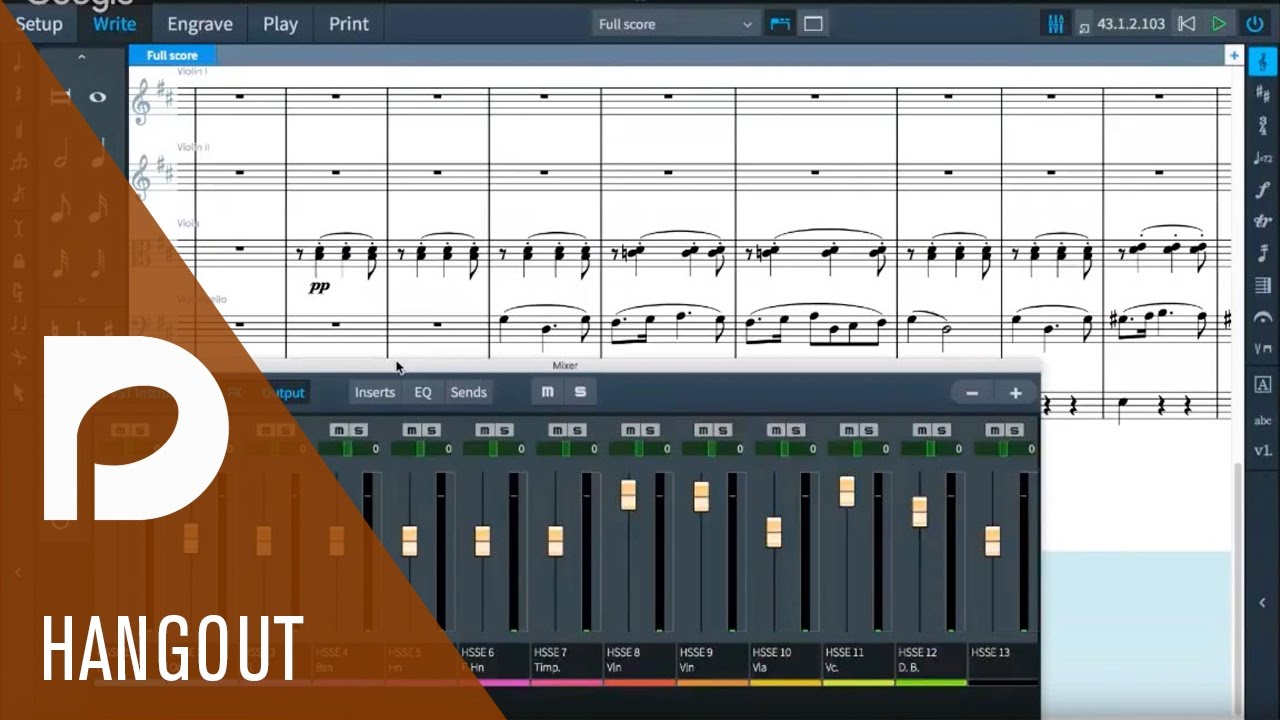Open the Tempo panel

(1263, 158)
